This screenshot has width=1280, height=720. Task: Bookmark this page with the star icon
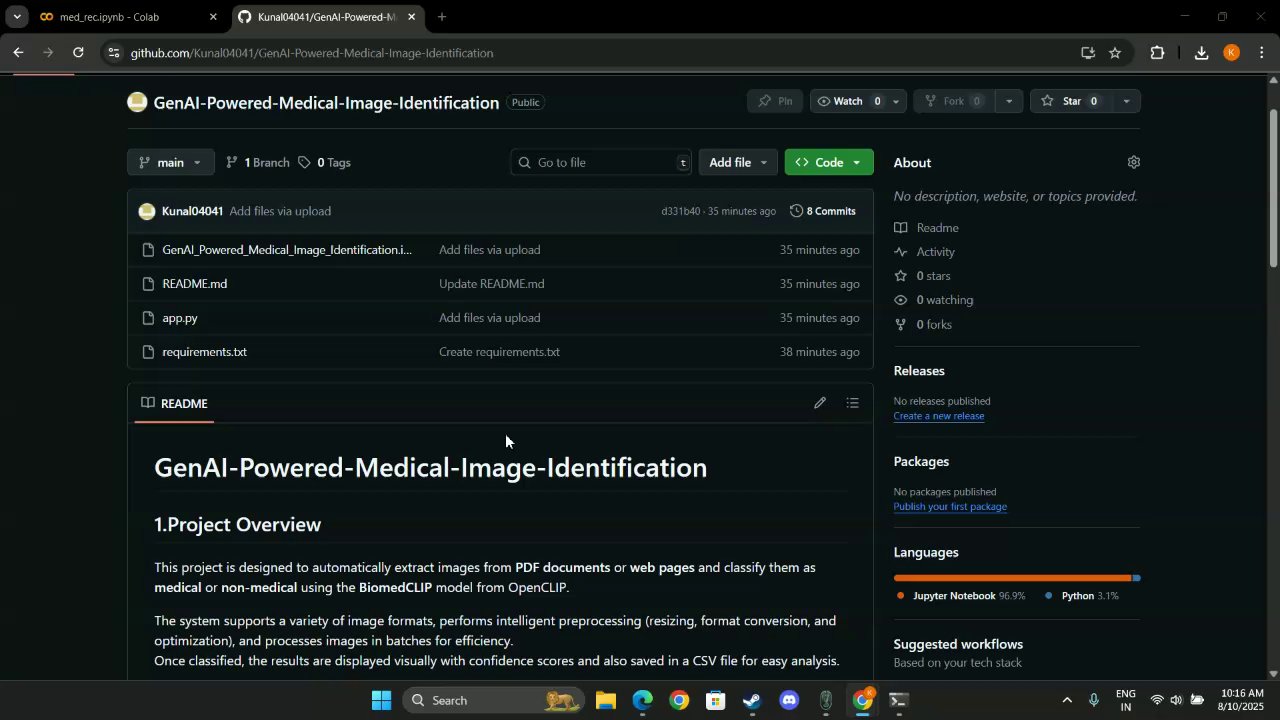(x=1115, y=53)
